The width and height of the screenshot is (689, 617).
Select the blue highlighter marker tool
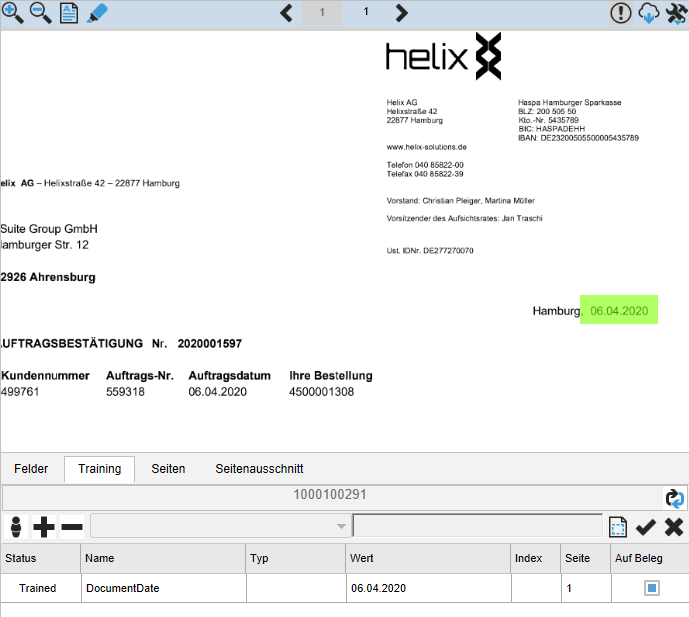click(97, 13)
